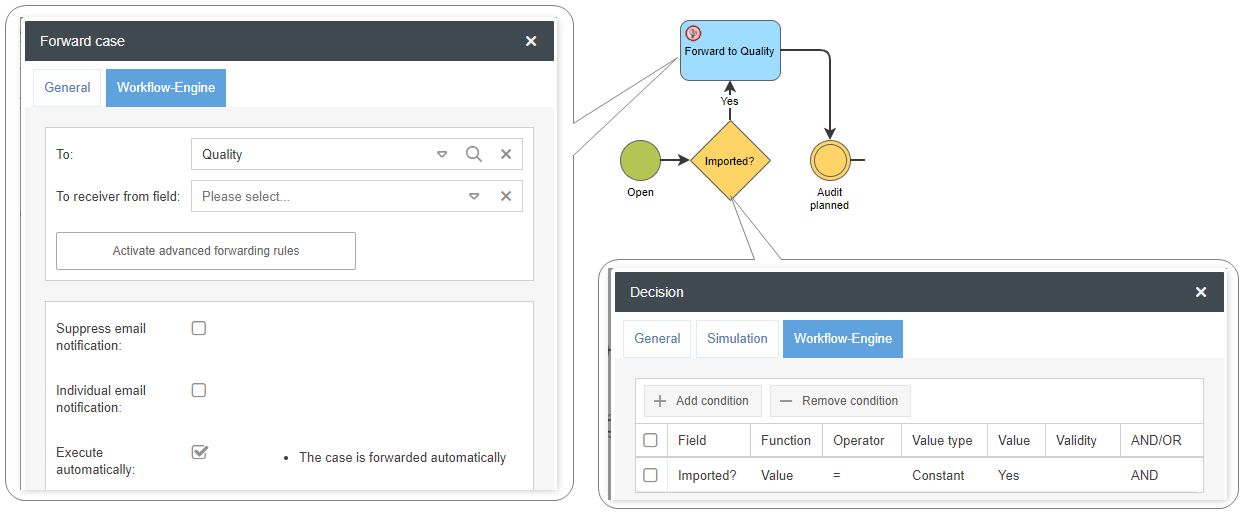
Task: Click the Imported? decision diamond
Action: point(730,160)
